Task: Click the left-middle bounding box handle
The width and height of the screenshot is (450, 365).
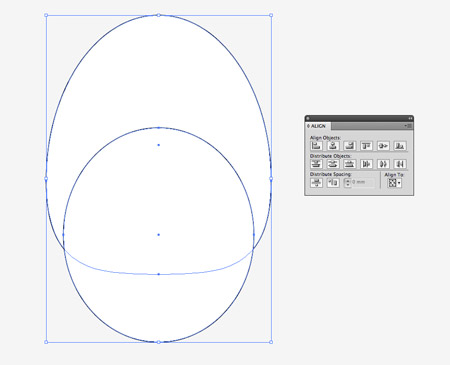Action: [x=46, y=179]
